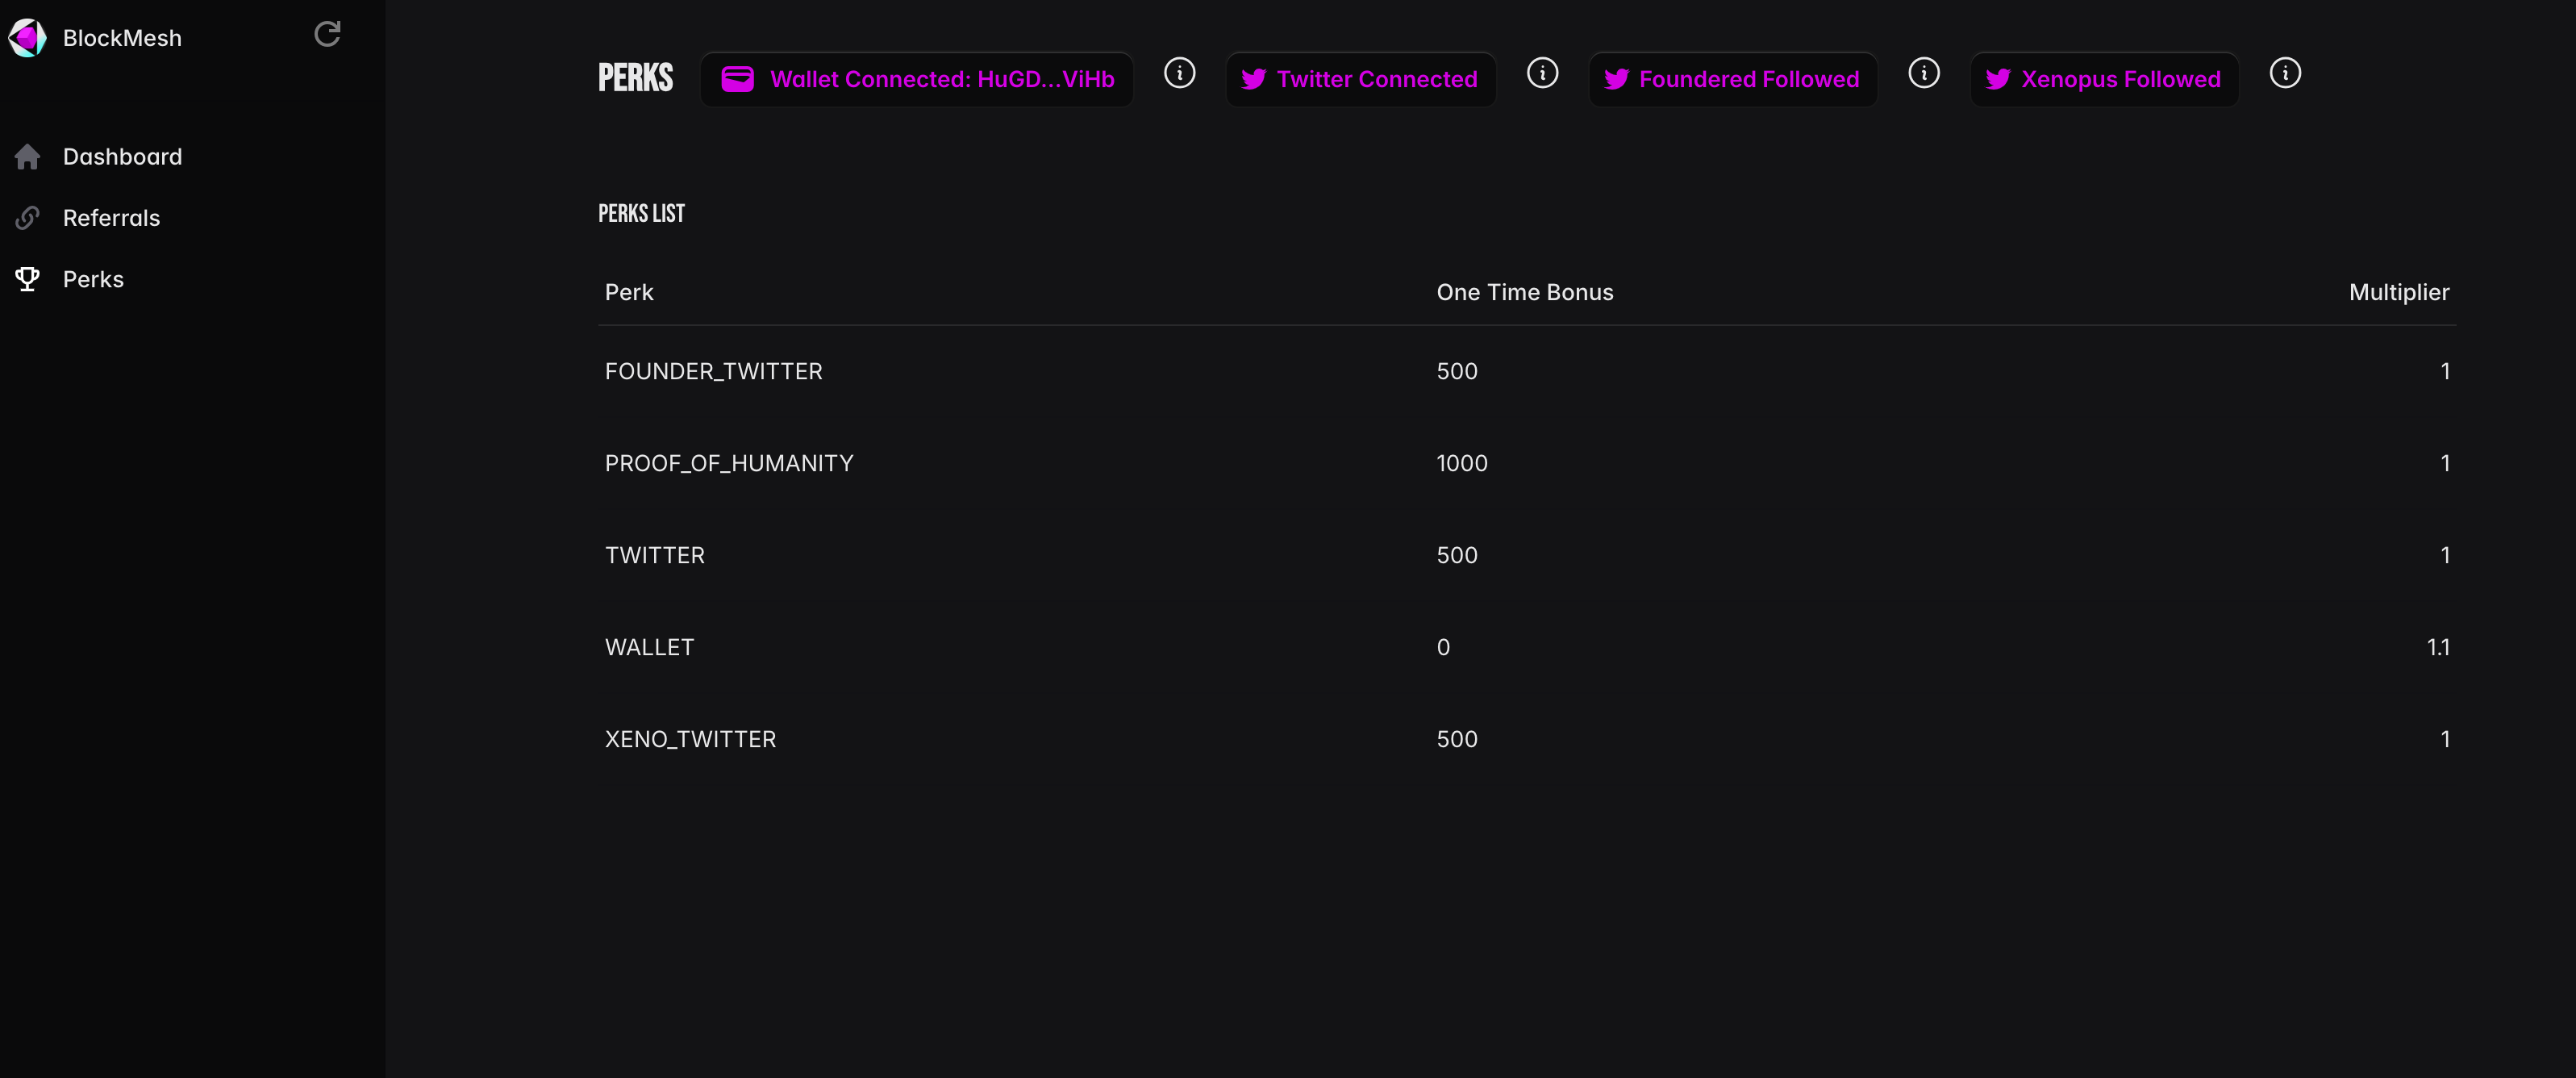Click the 0 bonus for WALLET
This screenshot has height=1078, width=2576.
coord(1443,647)
